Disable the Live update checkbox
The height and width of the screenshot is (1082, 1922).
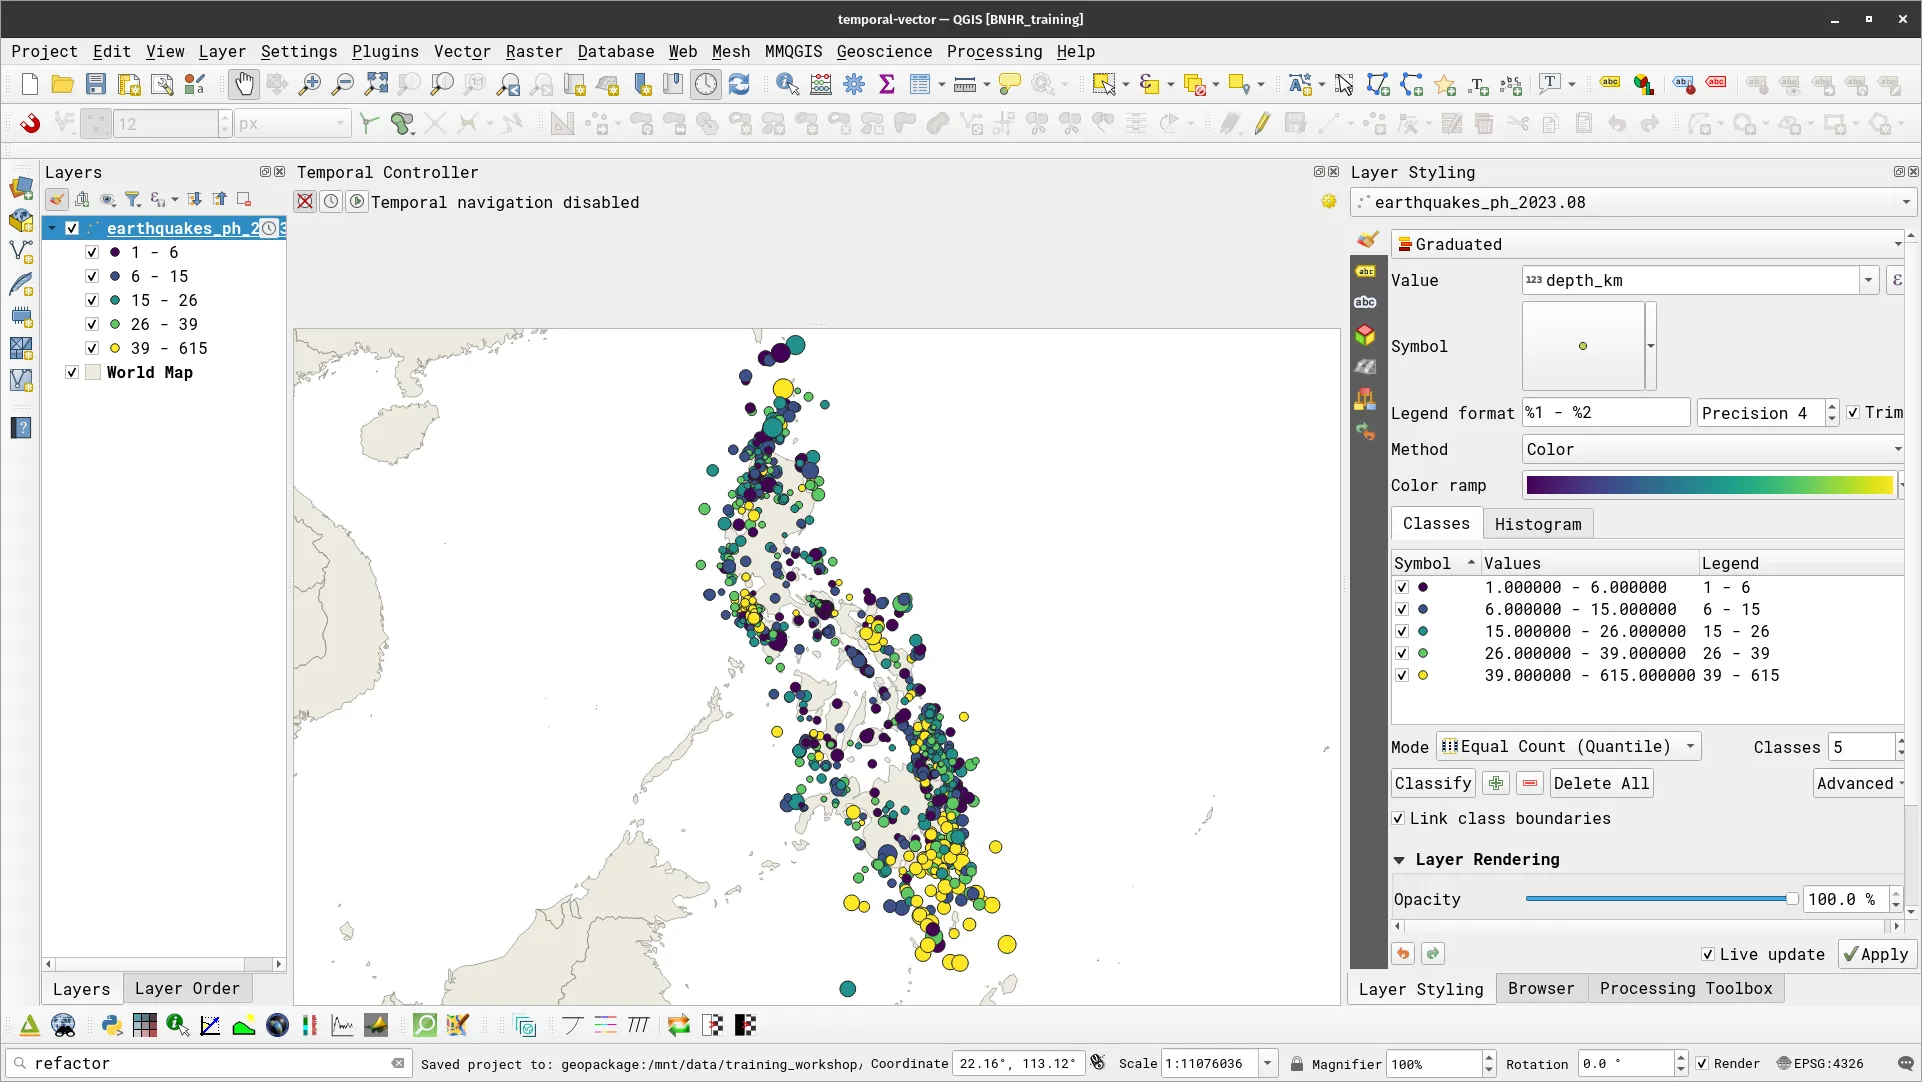tap(1707, 954)
